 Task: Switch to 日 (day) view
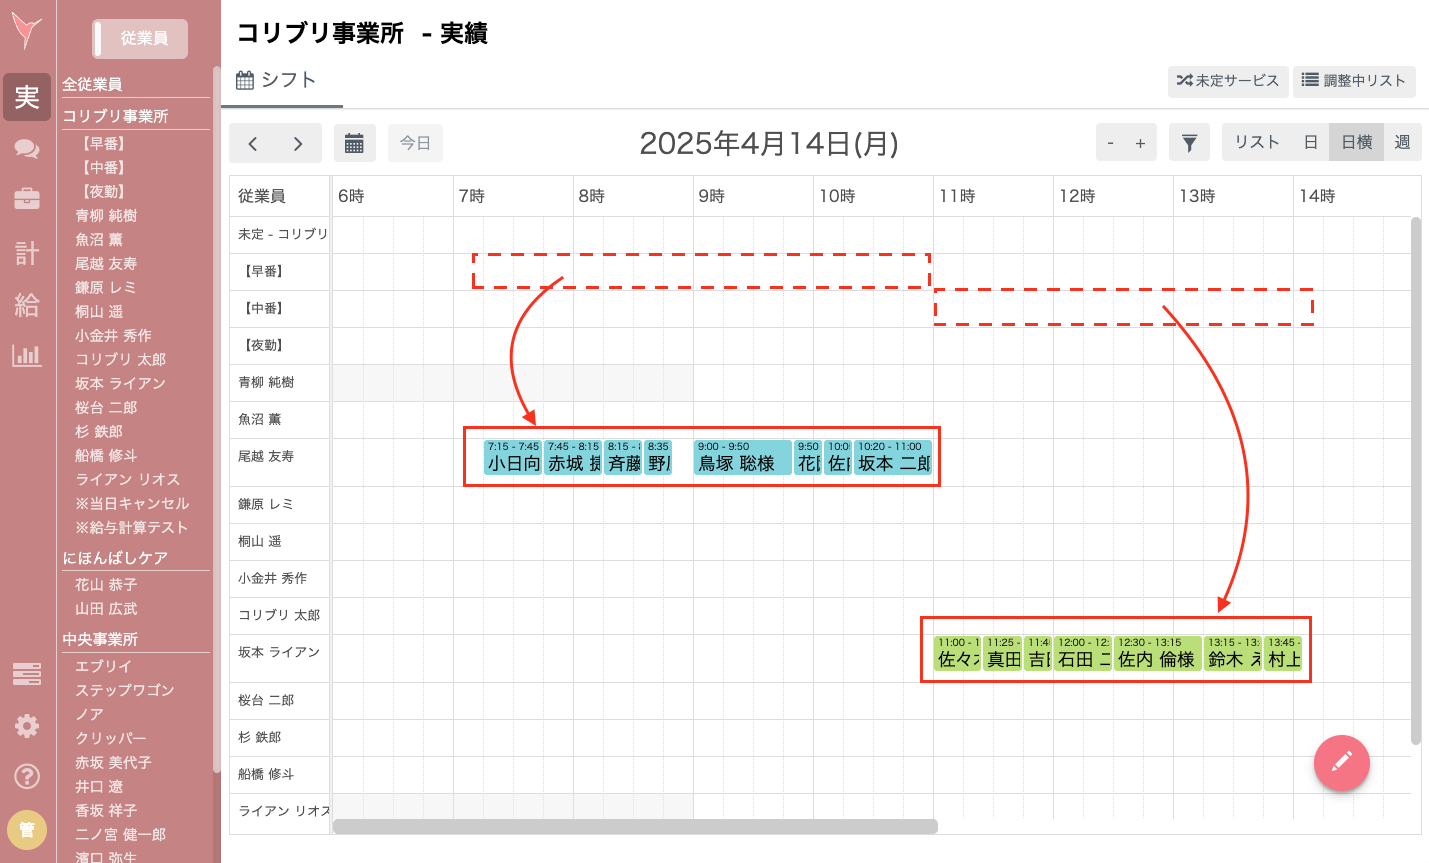coord(1310,142)
